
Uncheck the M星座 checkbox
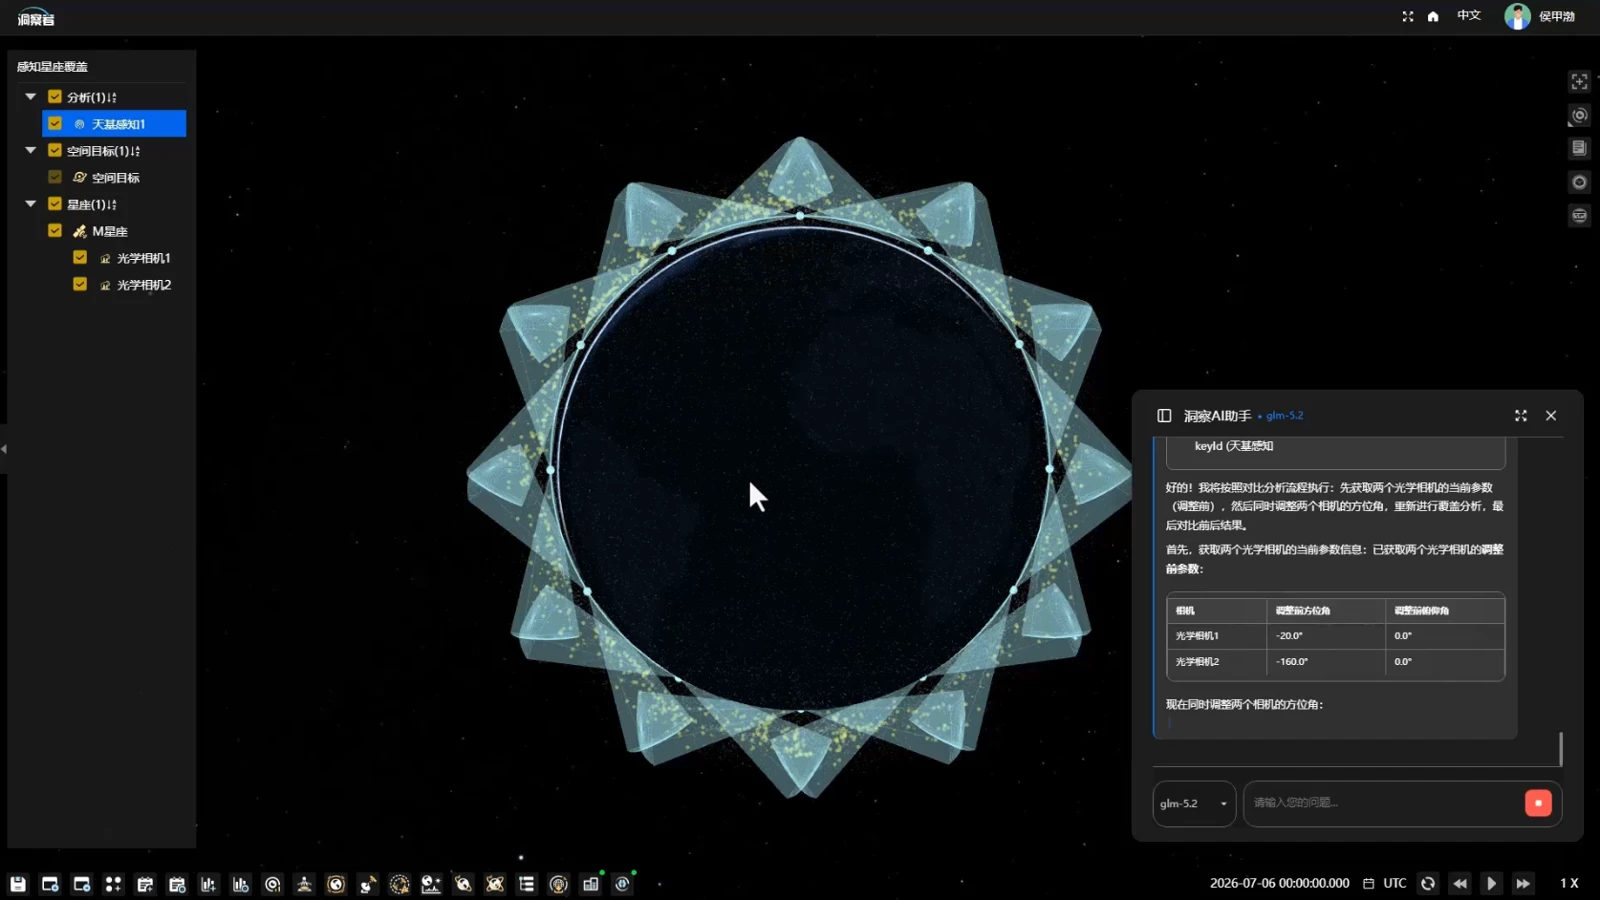coord(55,231)
